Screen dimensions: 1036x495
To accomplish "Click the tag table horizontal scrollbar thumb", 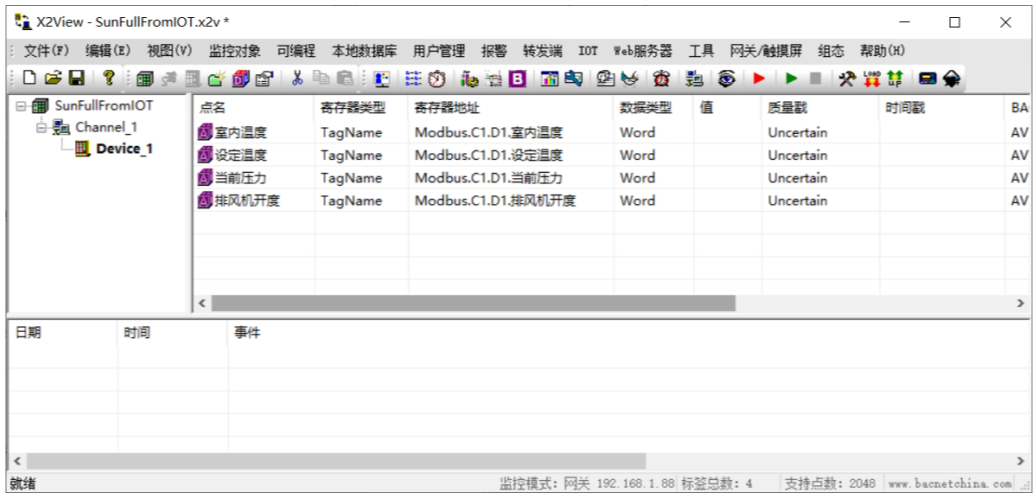I will point(473,303).
